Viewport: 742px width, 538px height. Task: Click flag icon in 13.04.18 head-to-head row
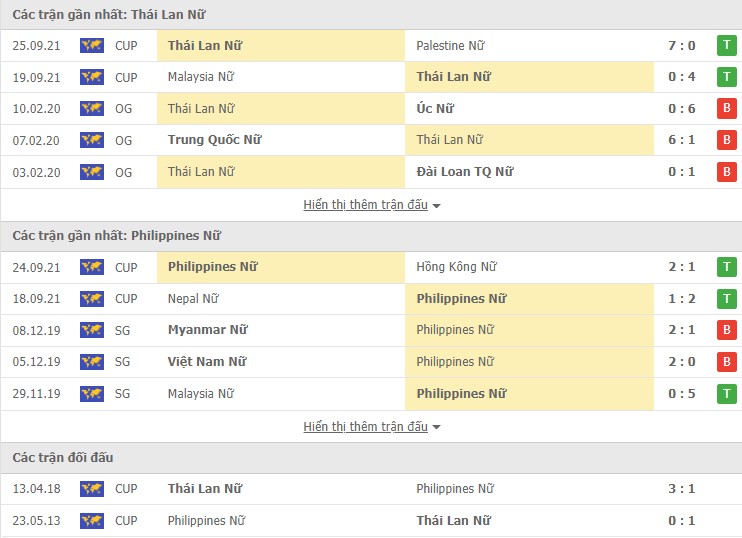coord(92,489)
